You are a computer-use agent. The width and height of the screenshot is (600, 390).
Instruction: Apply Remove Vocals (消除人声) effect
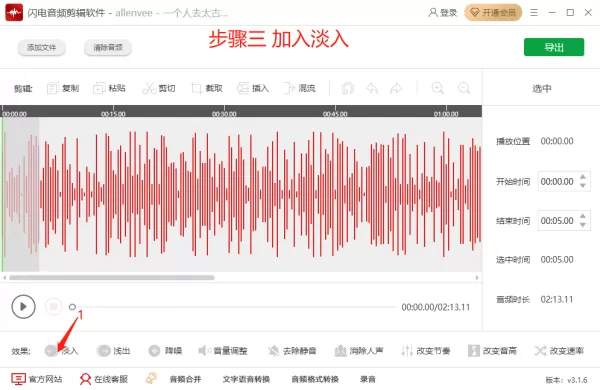click(359, 351)
